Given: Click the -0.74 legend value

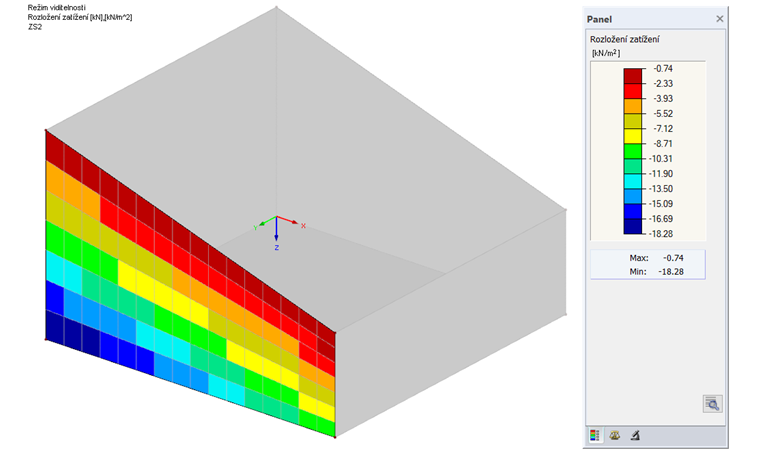Looking at the screenshot, I should tap(663, 69).
